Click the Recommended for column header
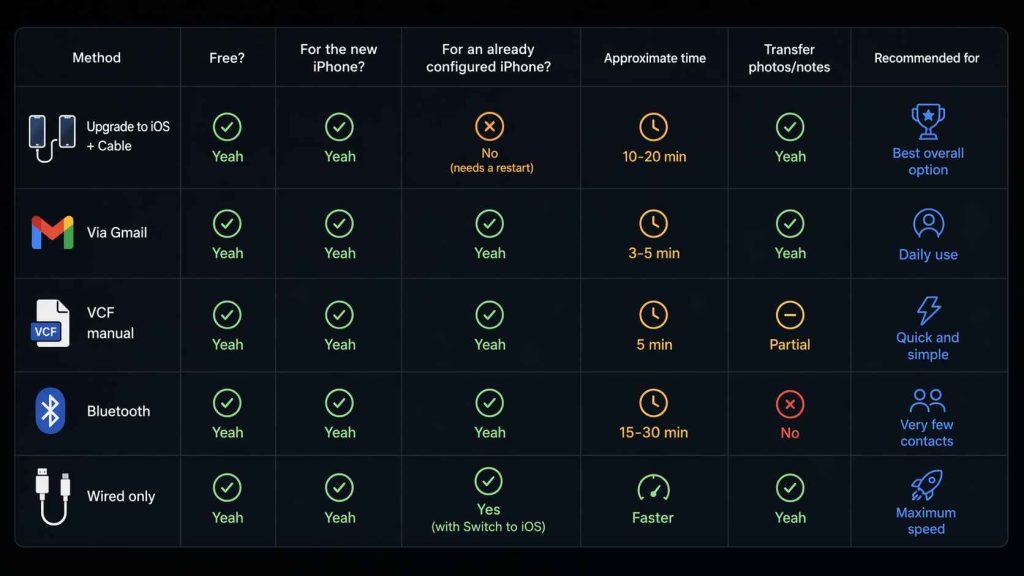The image size is (1024, 576). 927,58
